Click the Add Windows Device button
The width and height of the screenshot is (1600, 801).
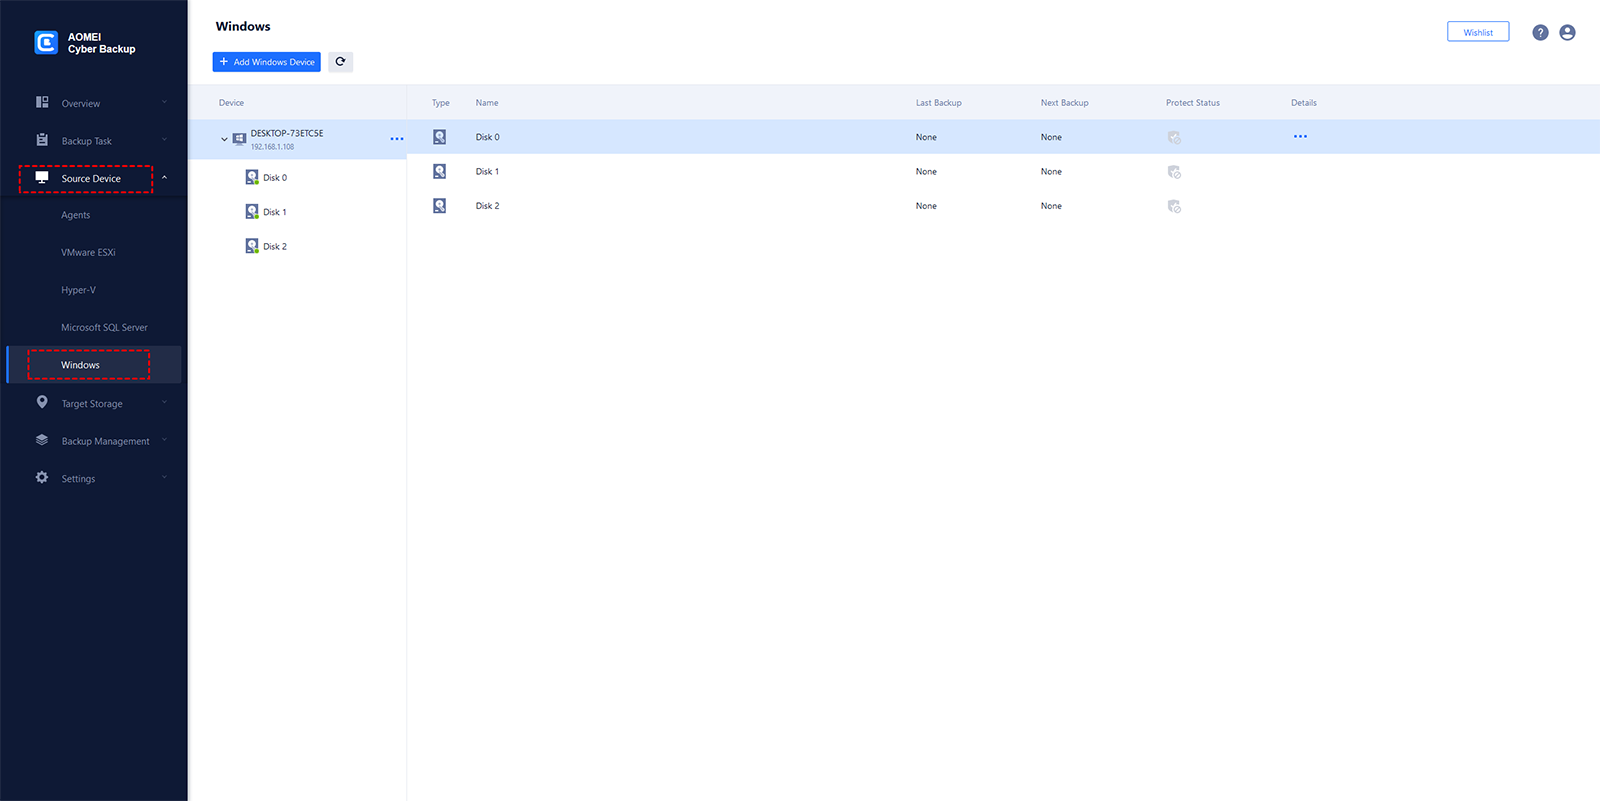(x=267, y=62)
